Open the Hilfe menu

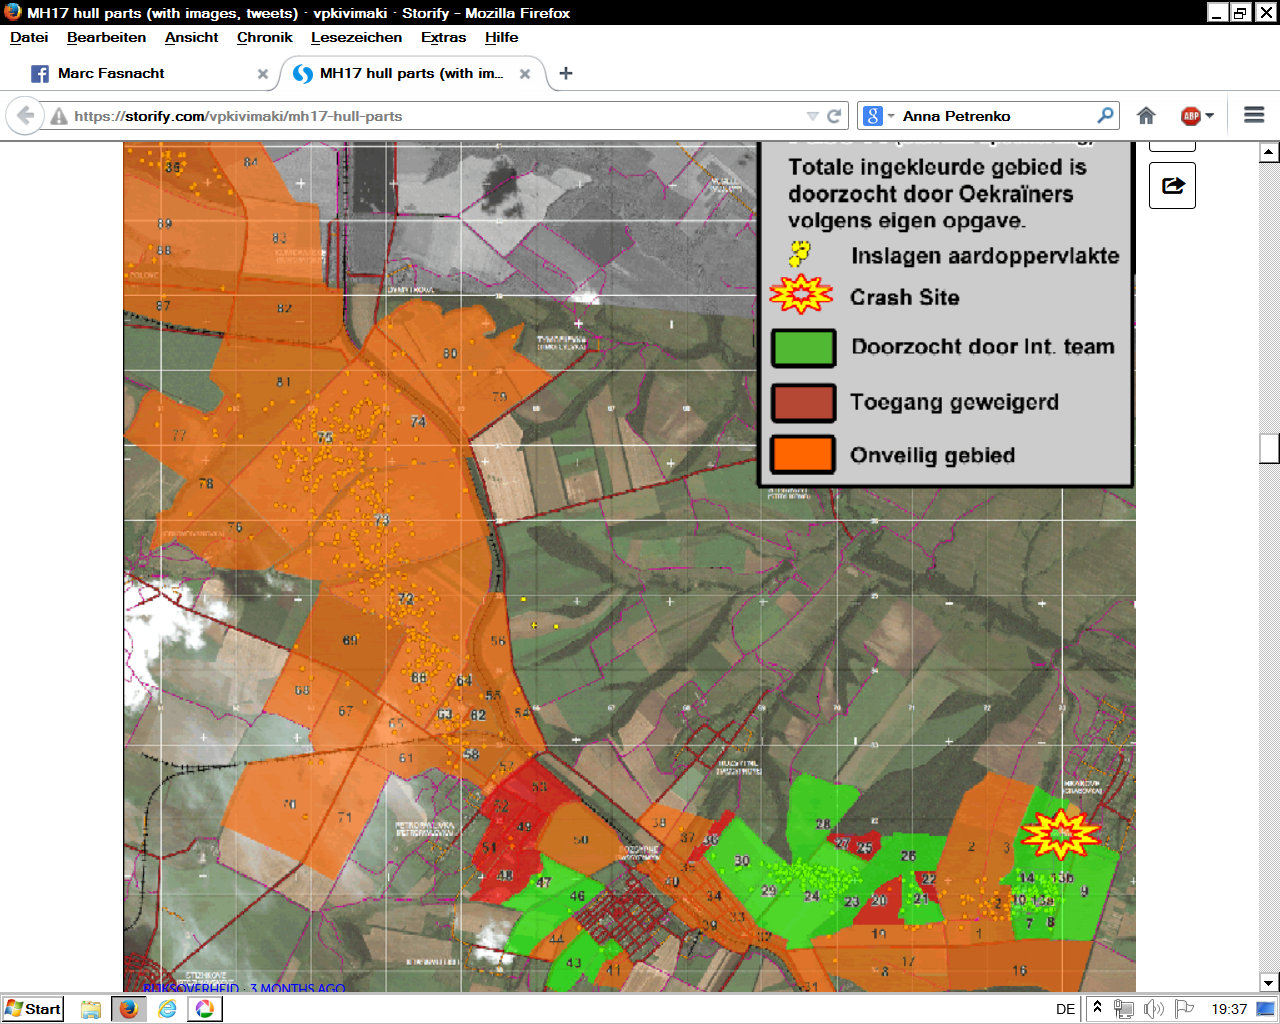point(501,37)
